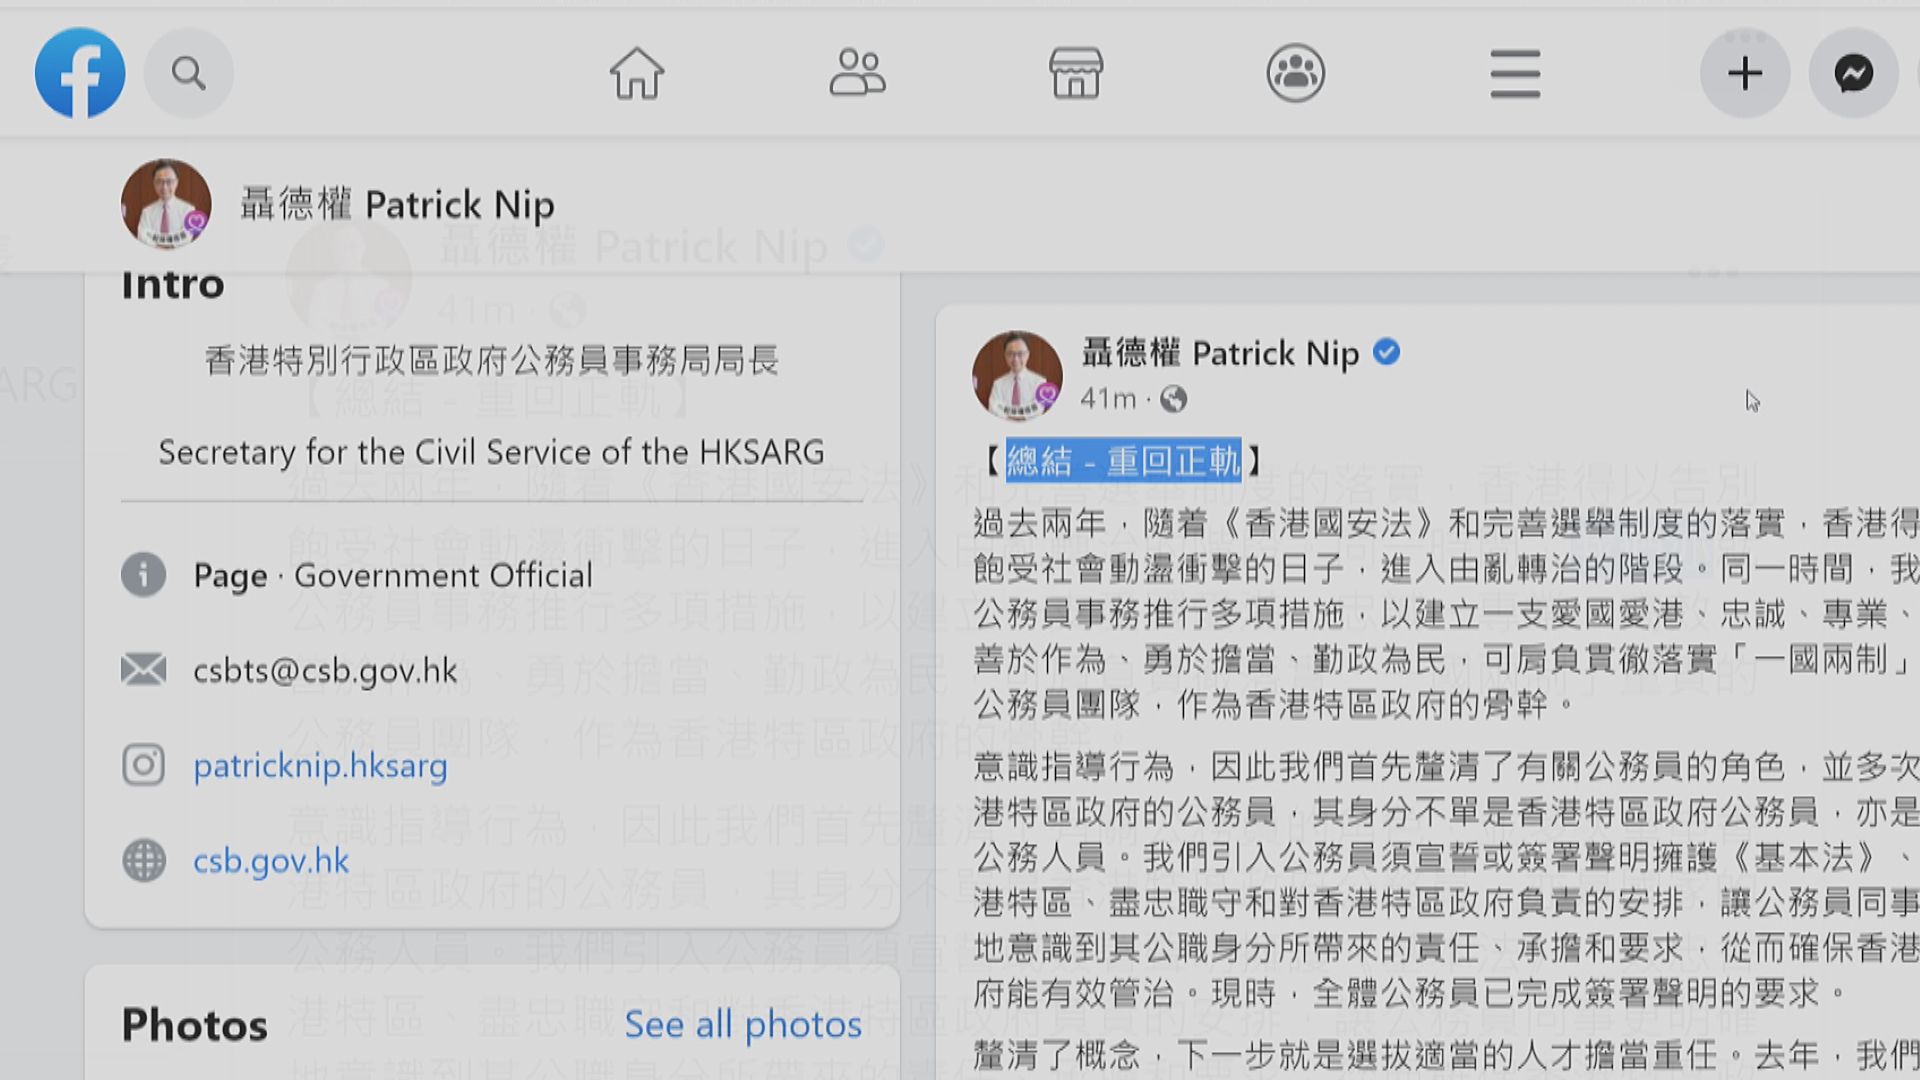This screenshot has width=1920, height=1080.
Task: Go to Home feed icon
Action: 637,73
